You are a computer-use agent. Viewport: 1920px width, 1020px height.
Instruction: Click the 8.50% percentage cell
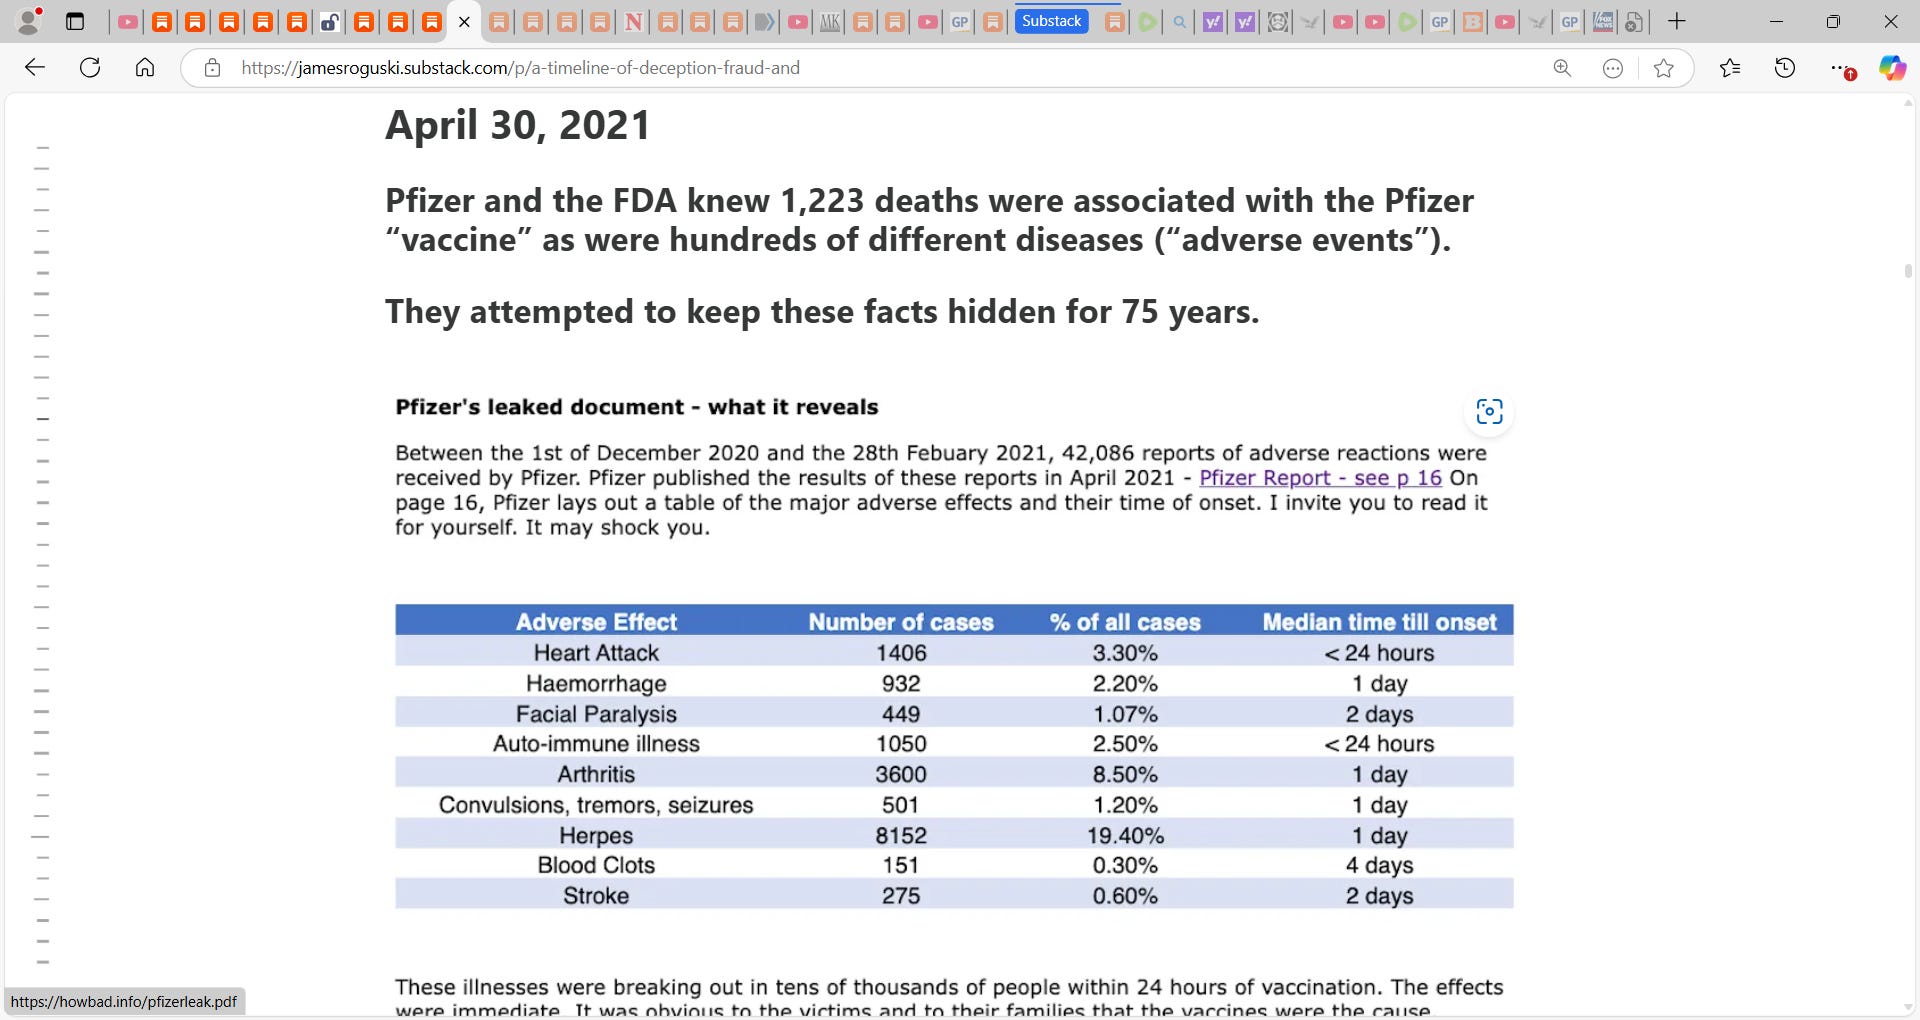coord(1125,774)
